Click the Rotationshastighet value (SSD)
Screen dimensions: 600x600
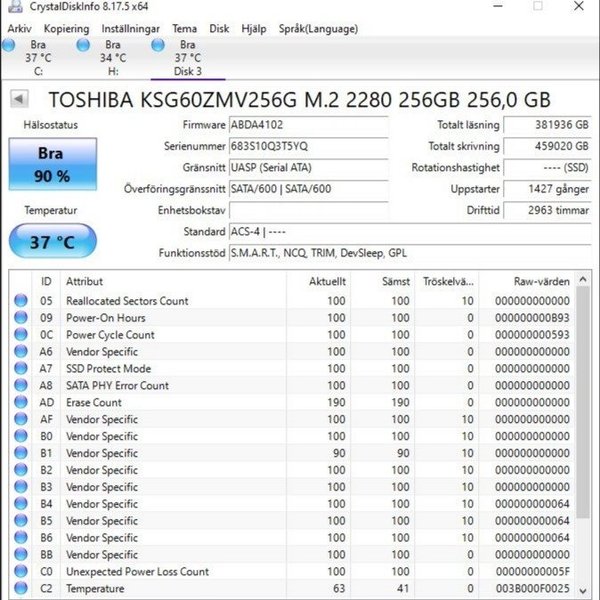548,168
